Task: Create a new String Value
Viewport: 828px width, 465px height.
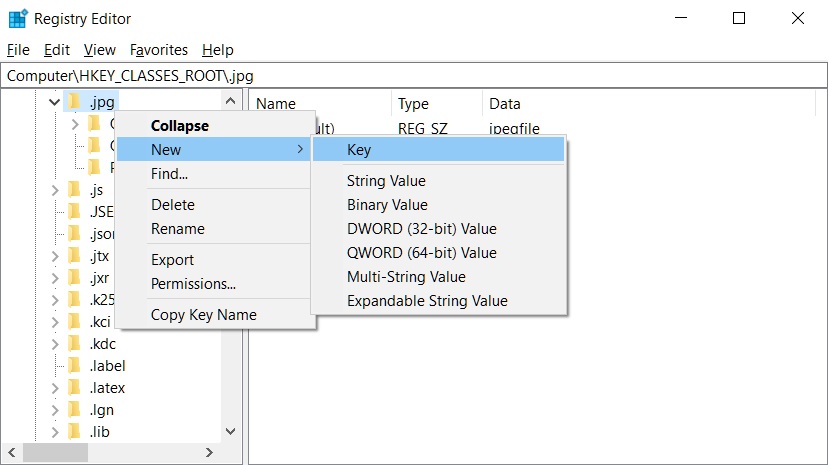Action: [439, 181]
